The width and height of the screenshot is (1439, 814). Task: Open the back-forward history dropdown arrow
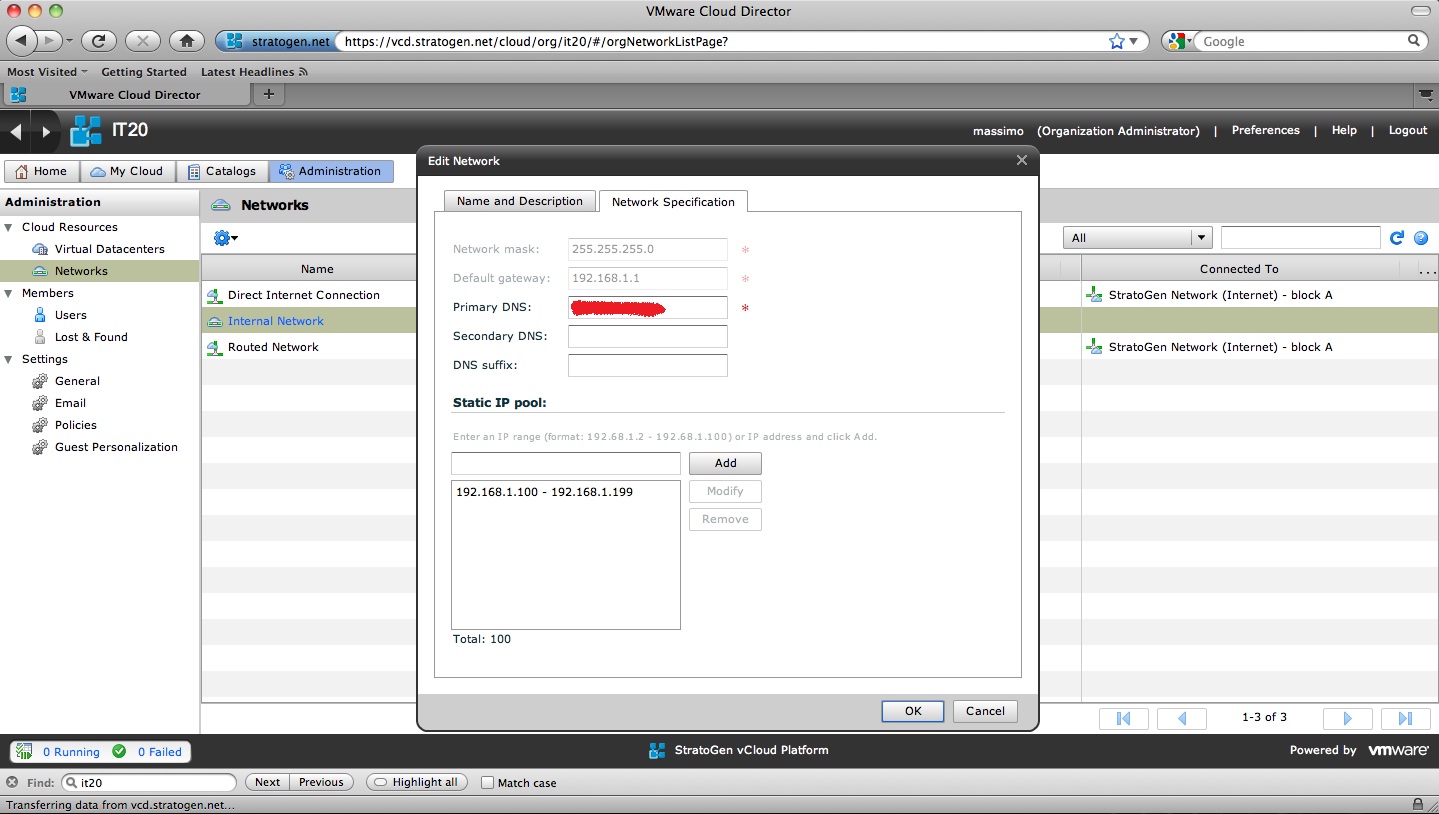(69, 41)
